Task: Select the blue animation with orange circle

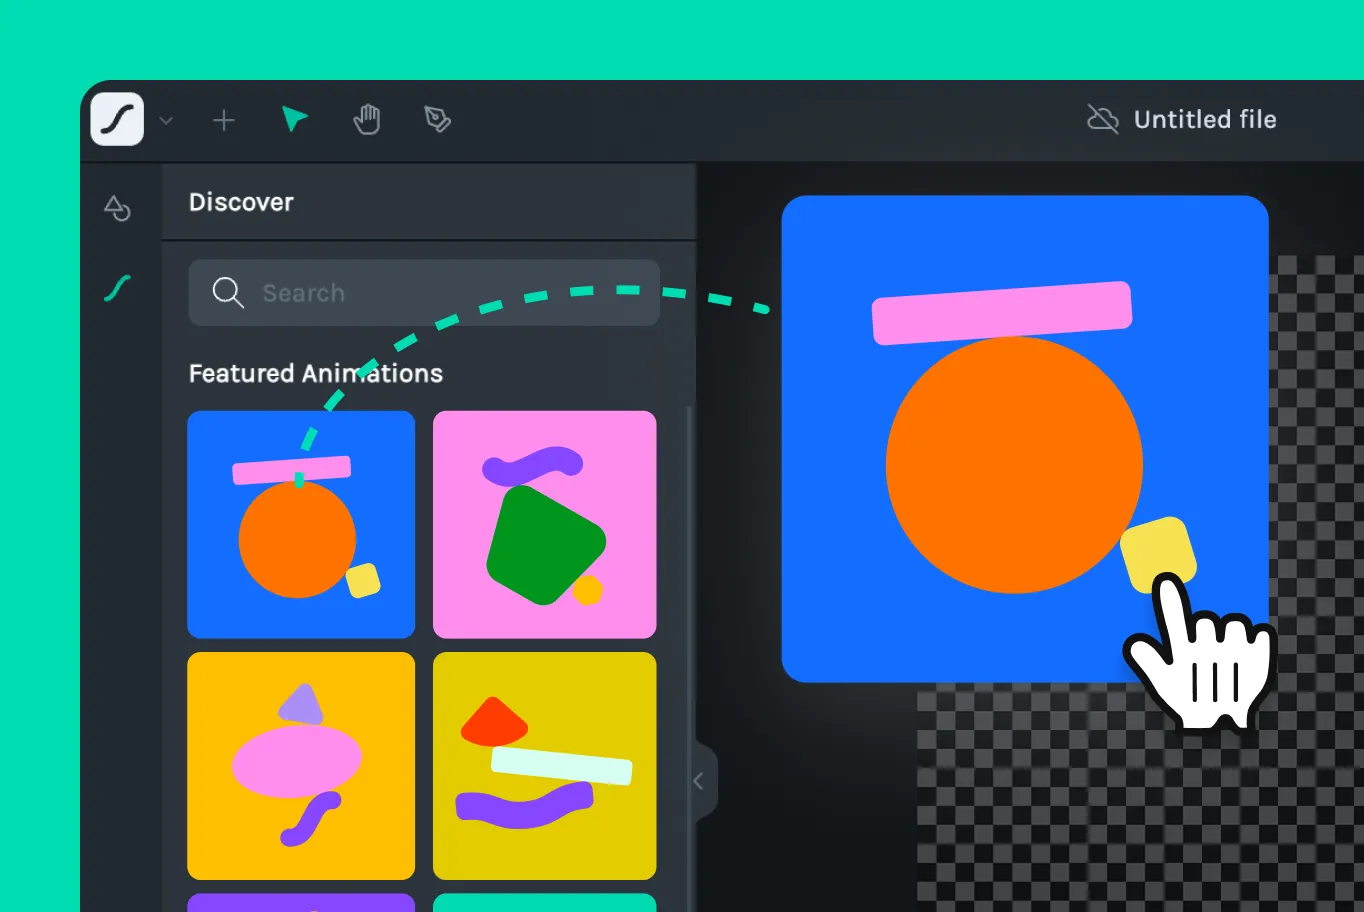Action: point(301,525)
